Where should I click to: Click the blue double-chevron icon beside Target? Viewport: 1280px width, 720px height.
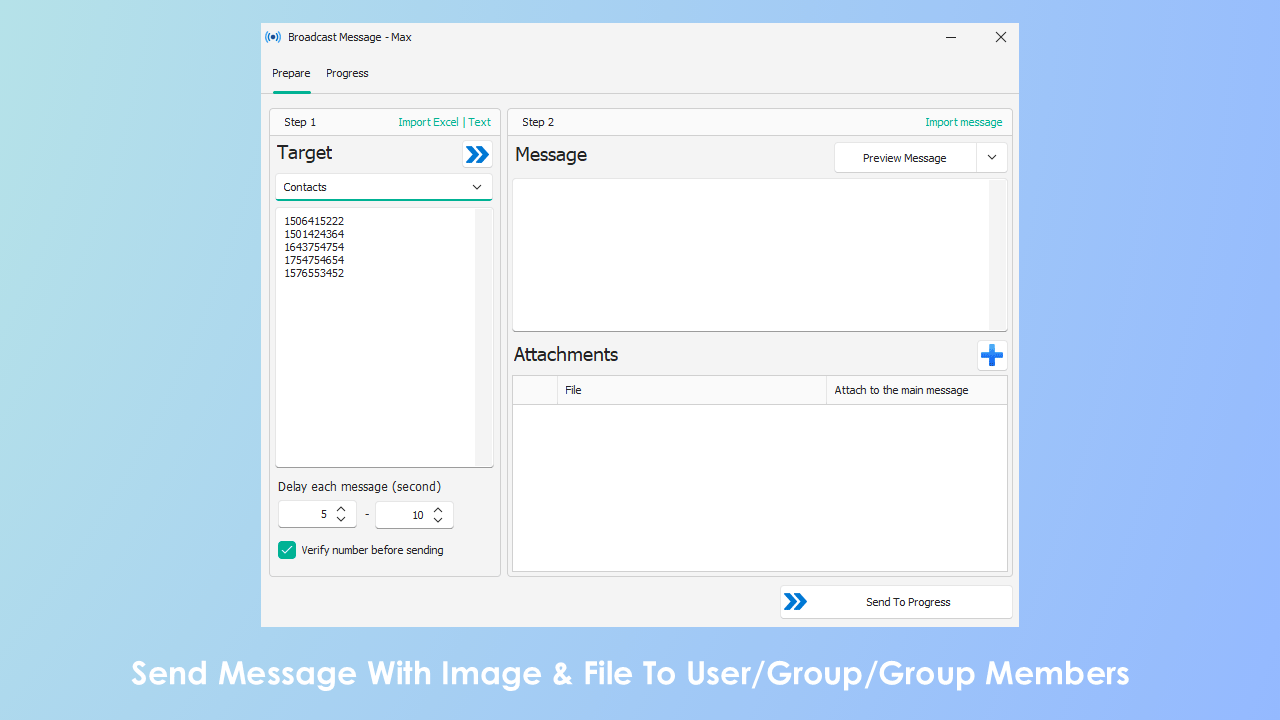coord(476,154)
